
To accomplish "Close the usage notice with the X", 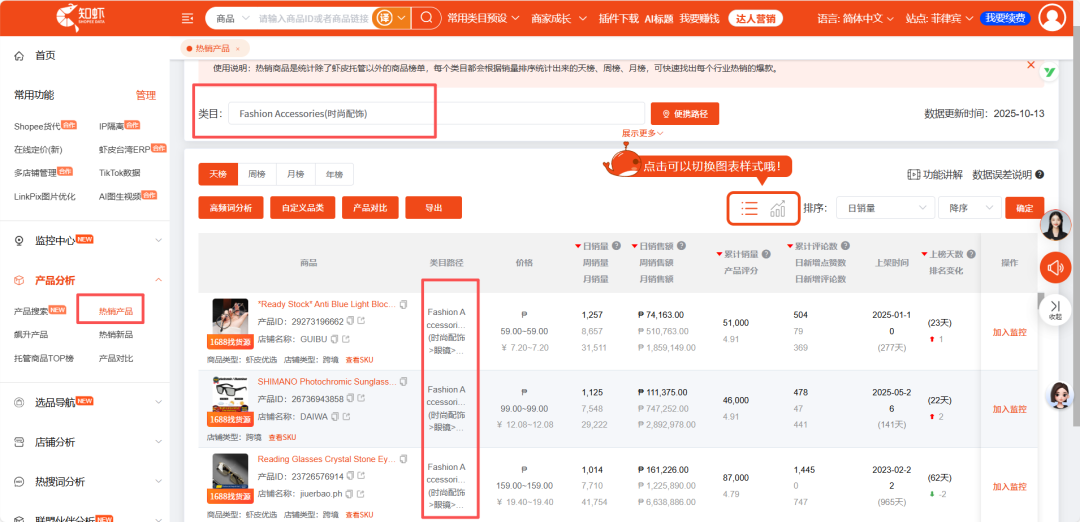I will (1031, 65).
